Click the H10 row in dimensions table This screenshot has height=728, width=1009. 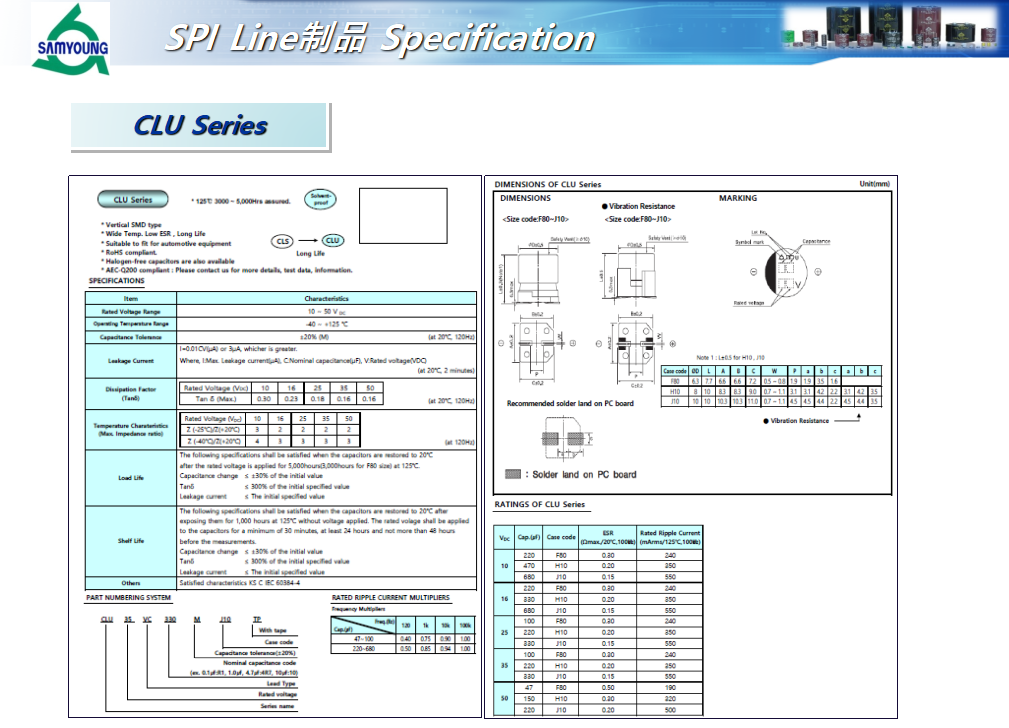pyautogui.click(x=771, y=391)
